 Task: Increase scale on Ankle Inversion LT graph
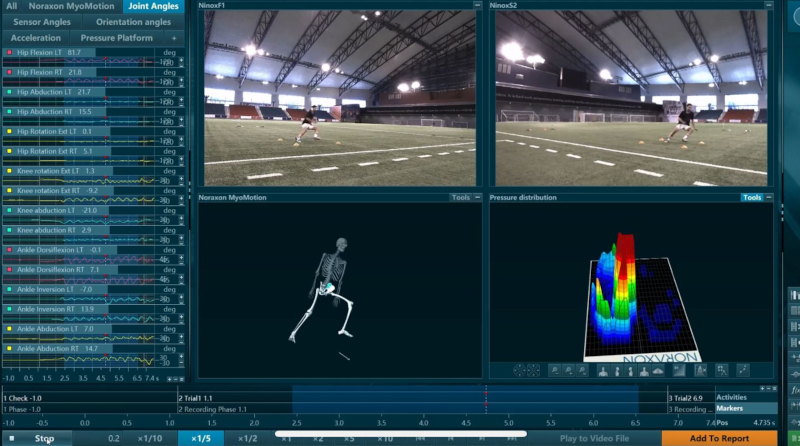(181, 296)
